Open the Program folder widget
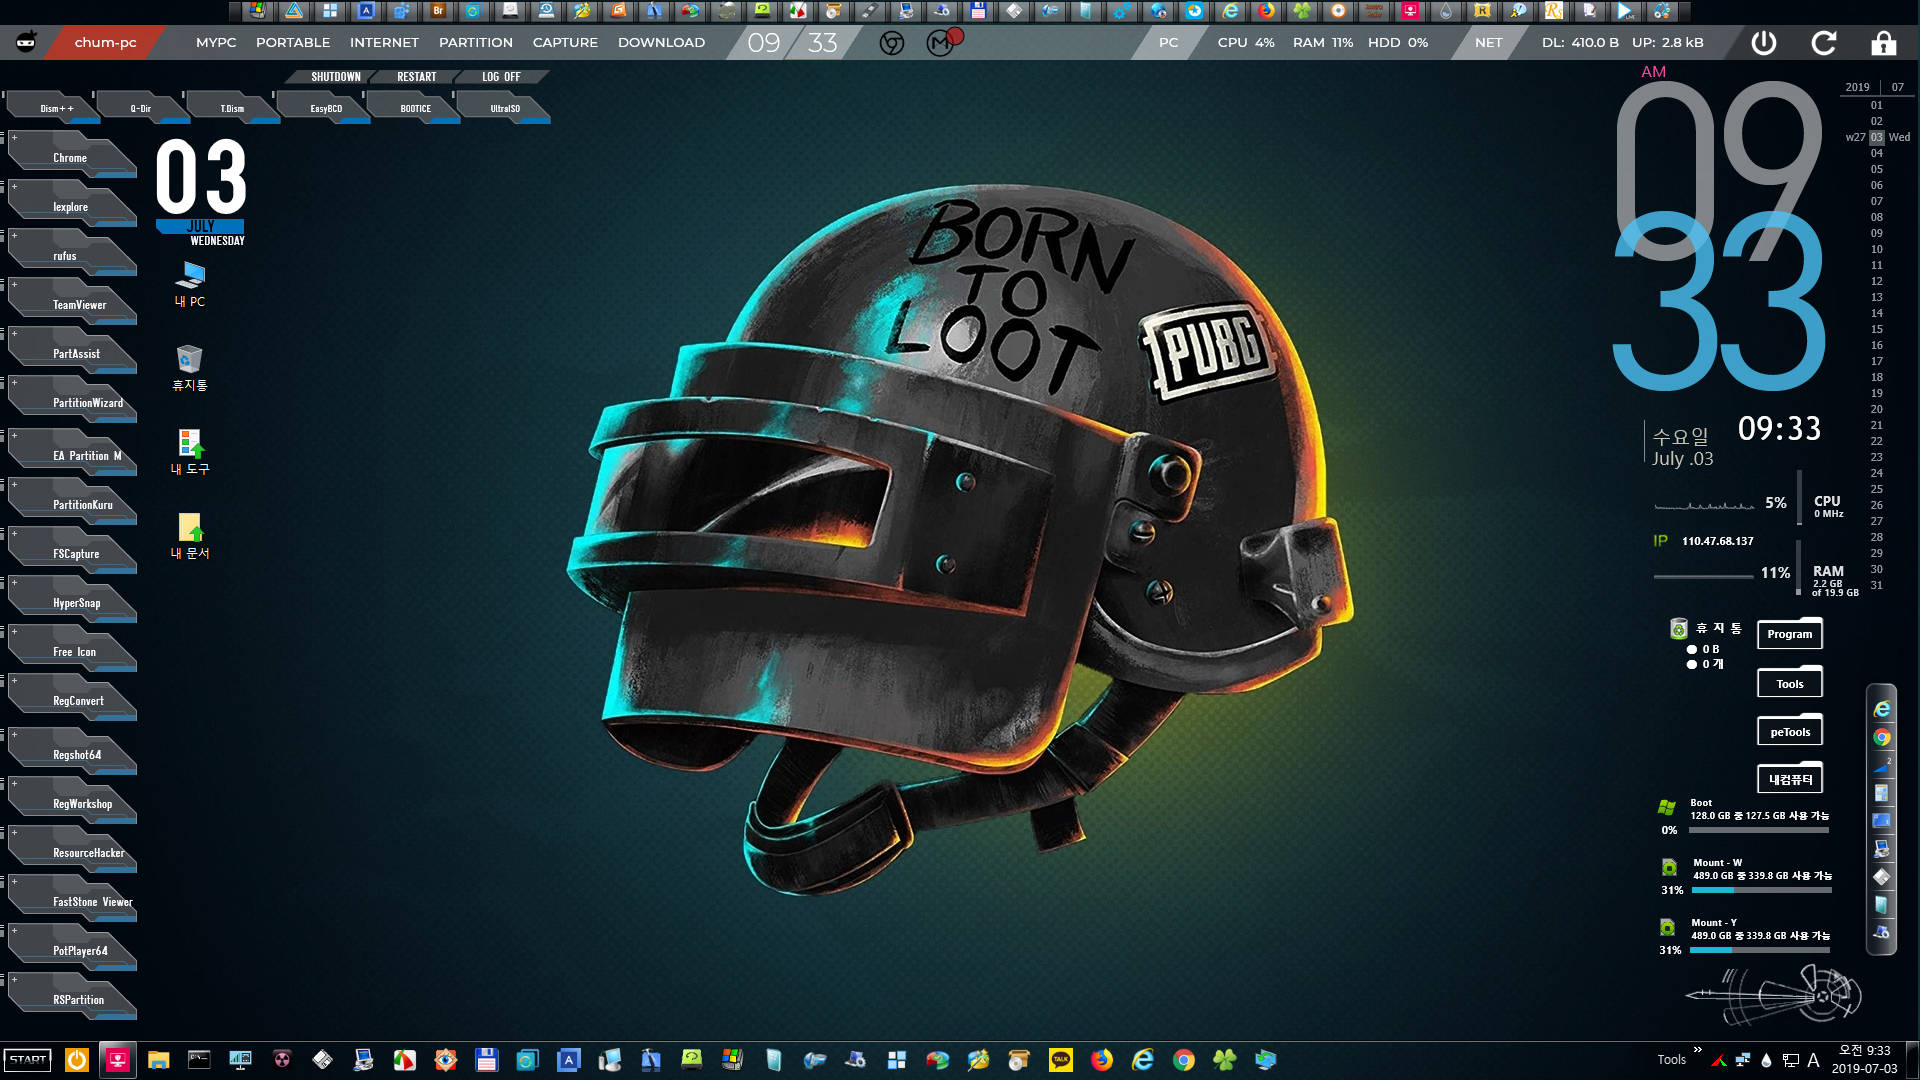The width and height of the screenshot is (1920, 1080). (1790, 633)
